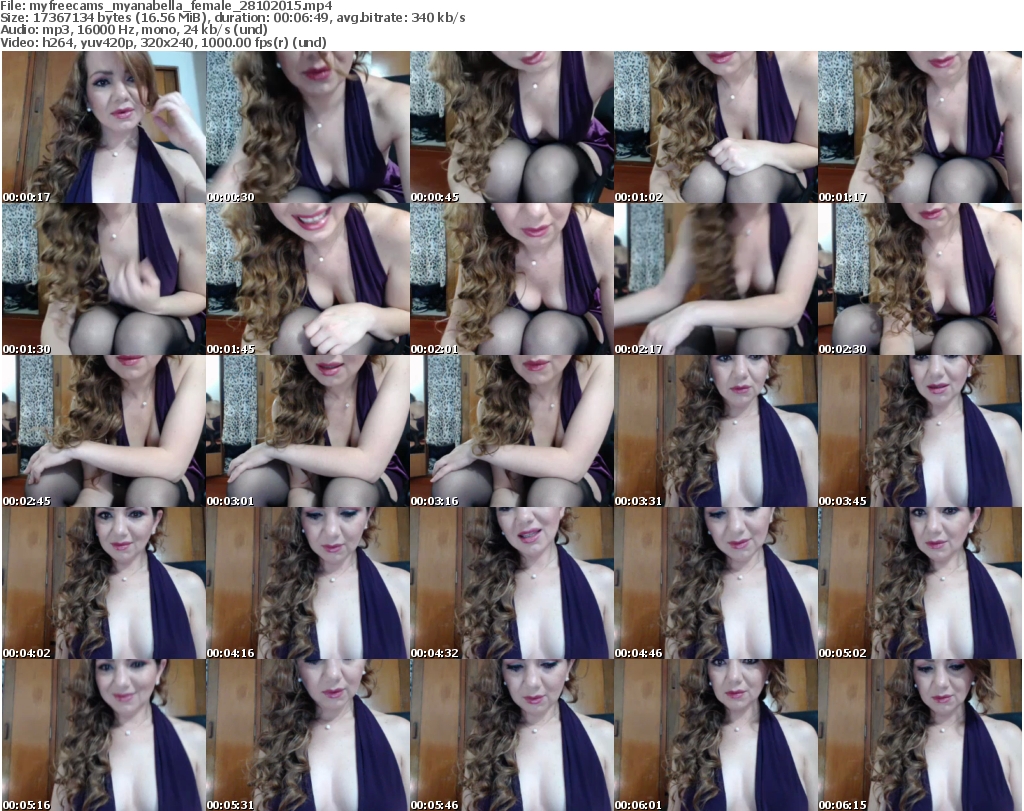Select the thumbnail timestamped 00:01:17
This screenshot has height=811, width=1024.
920,127
